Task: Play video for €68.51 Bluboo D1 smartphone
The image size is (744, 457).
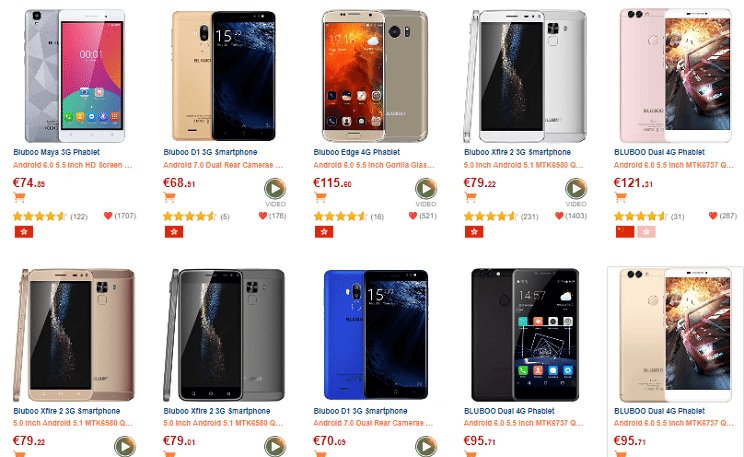Action: pos(275,189)
